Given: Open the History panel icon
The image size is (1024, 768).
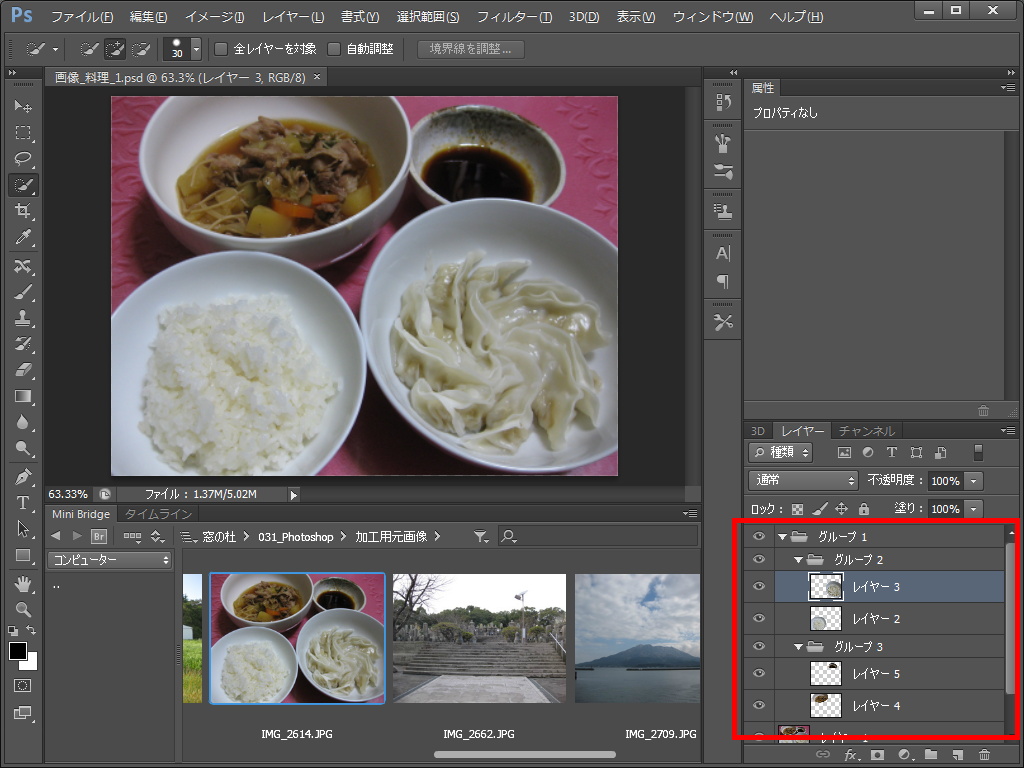Looking at the screenshot, I should click(x=723, y=102).
